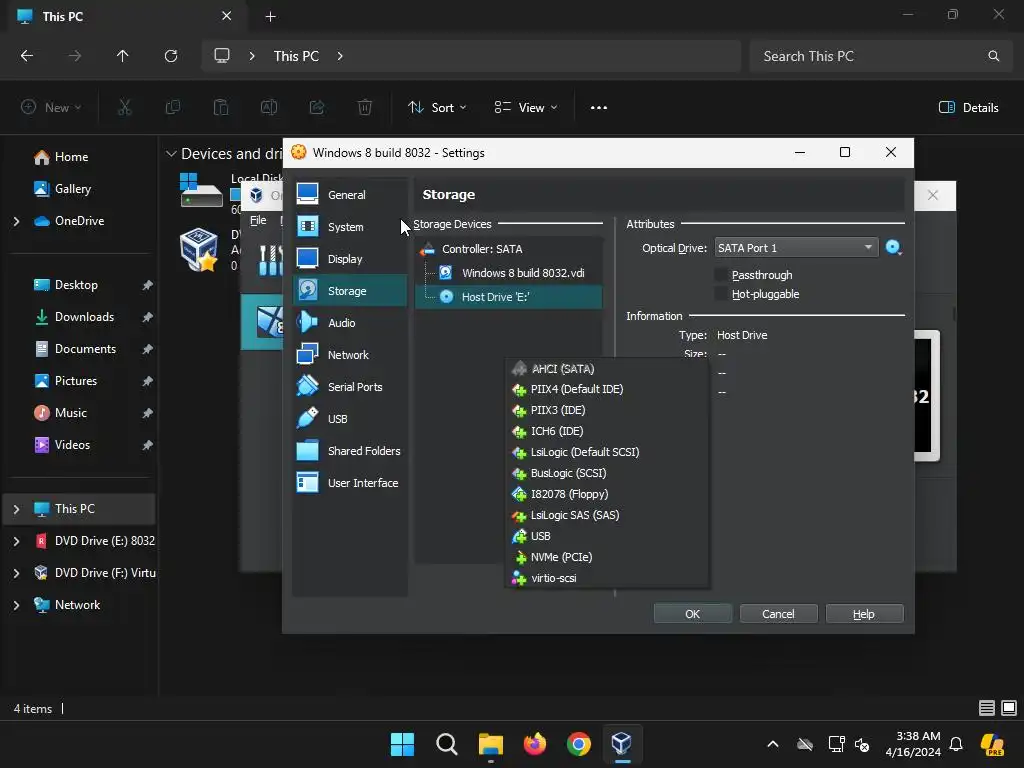Open Music quick access folder

71,413
